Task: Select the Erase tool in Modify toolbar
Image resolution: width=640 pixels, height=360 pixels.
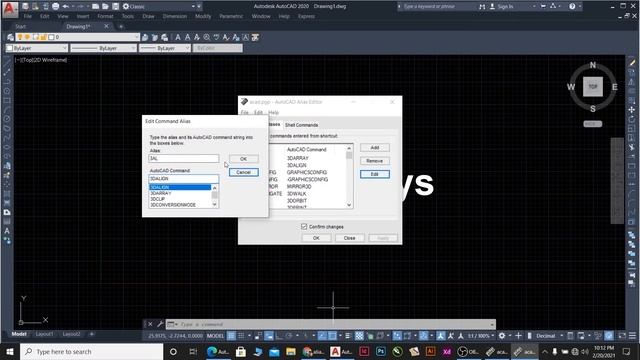Action: point(632,63)
